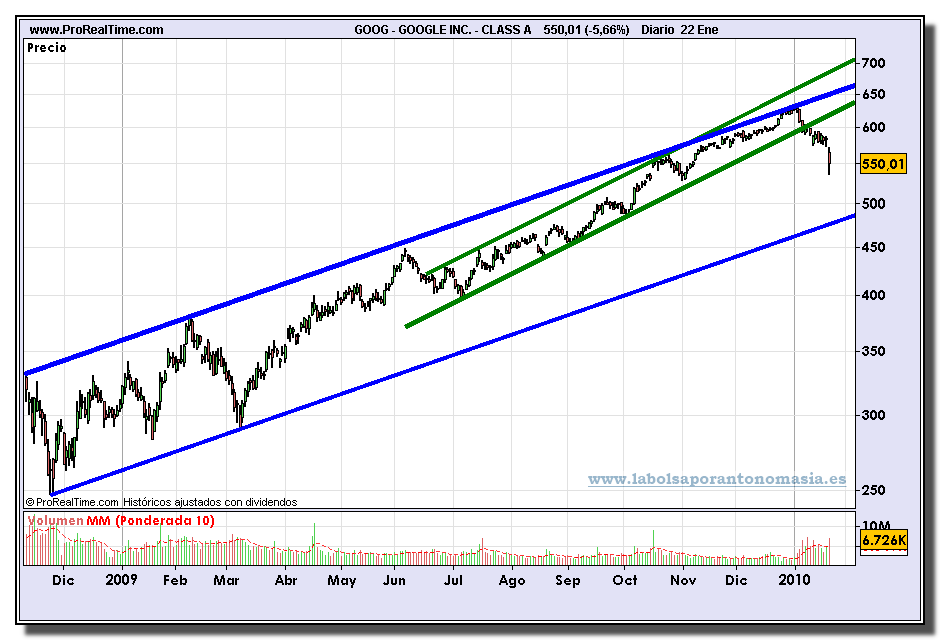Image resolution: width=940 pixels, height=640 pixels.
Task: Click the GOOG - GOOGLE INC. - CLASS A title
Action: [x=442, y=29]
